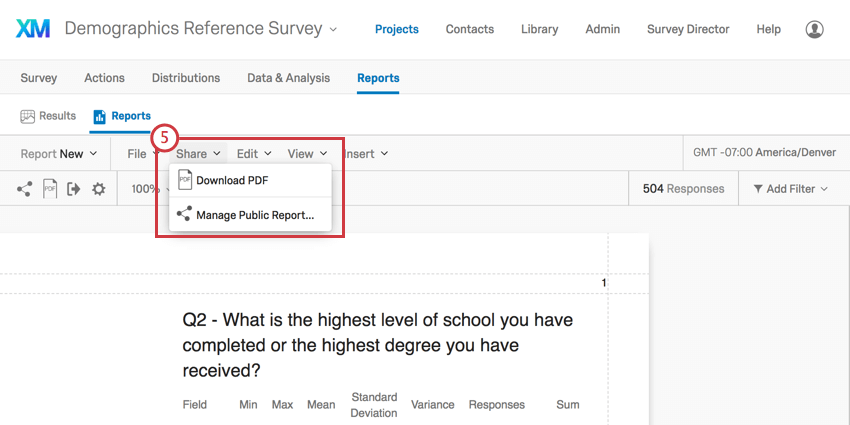
Task: Open the Help link
Action: (x=768, y=30)
